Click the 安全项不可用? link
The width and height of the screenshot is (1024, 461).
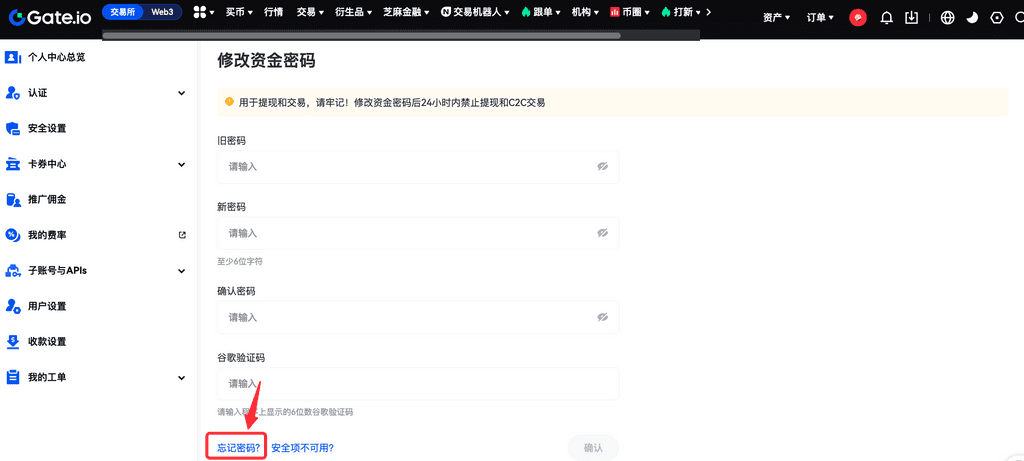click(x=302, y=448)
